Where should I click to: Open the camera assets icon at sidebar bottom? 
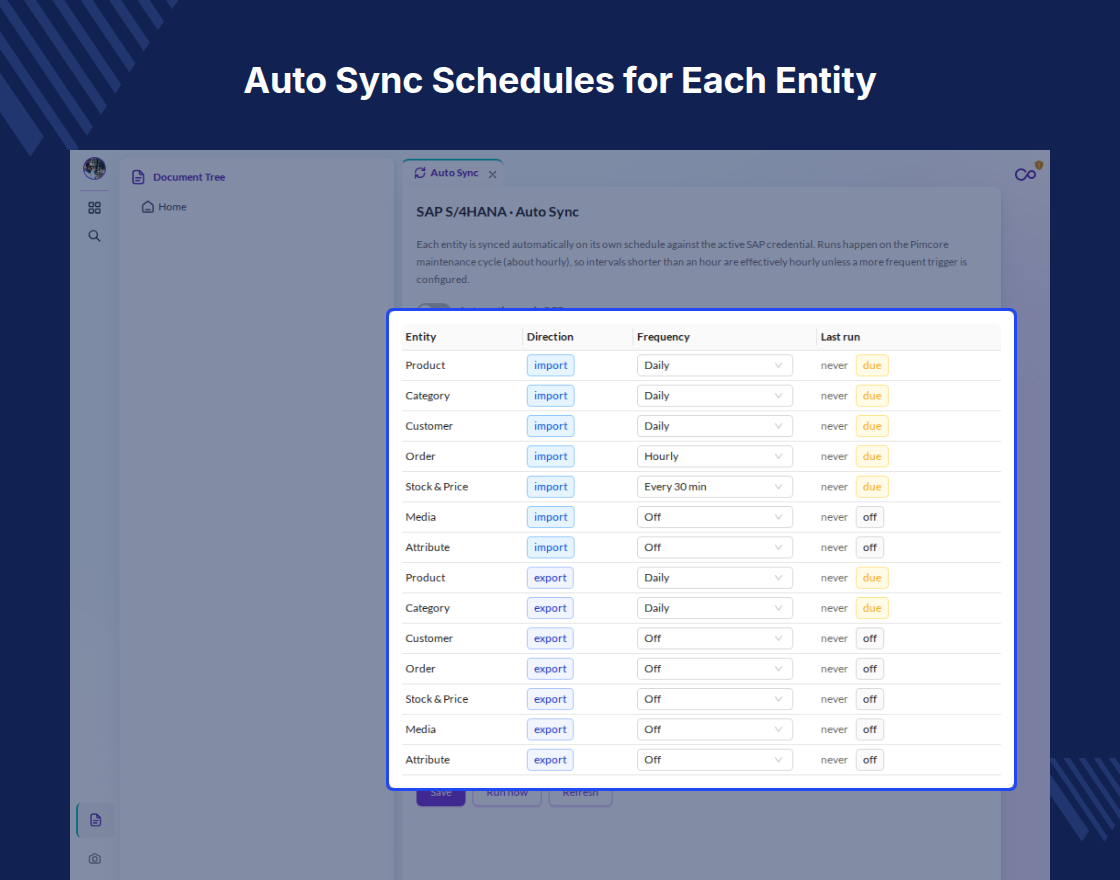coord(95,859)
